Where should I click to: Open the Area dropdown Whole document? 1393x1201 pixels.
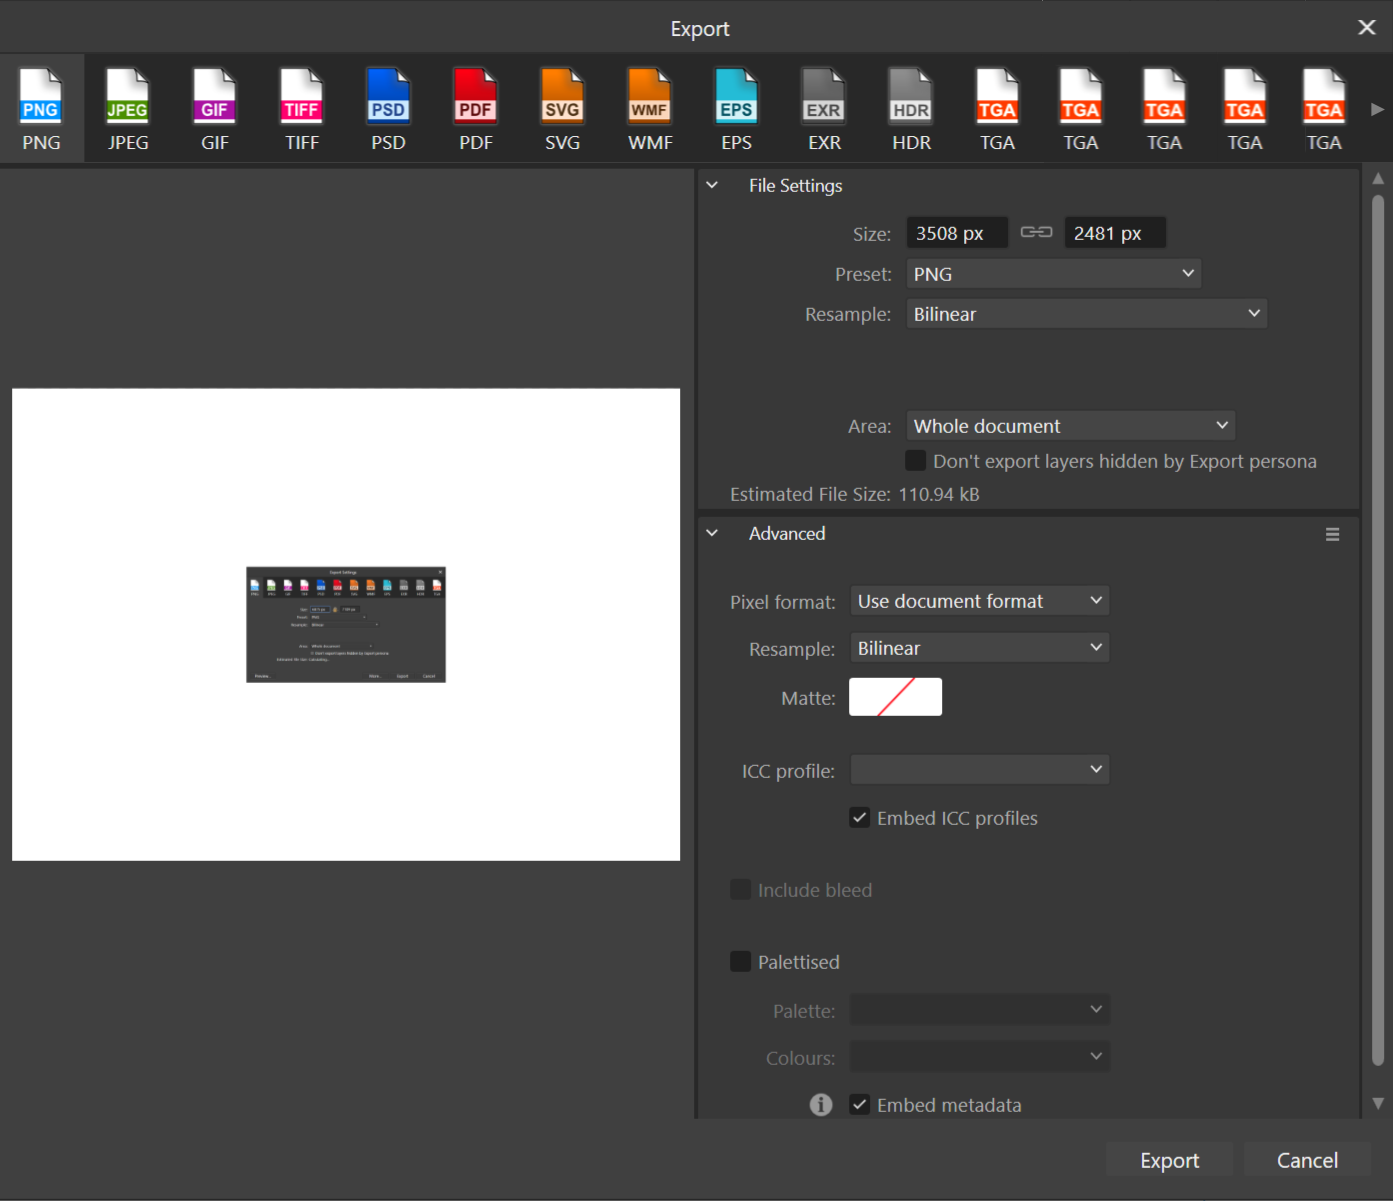(x=1070, y=426)
